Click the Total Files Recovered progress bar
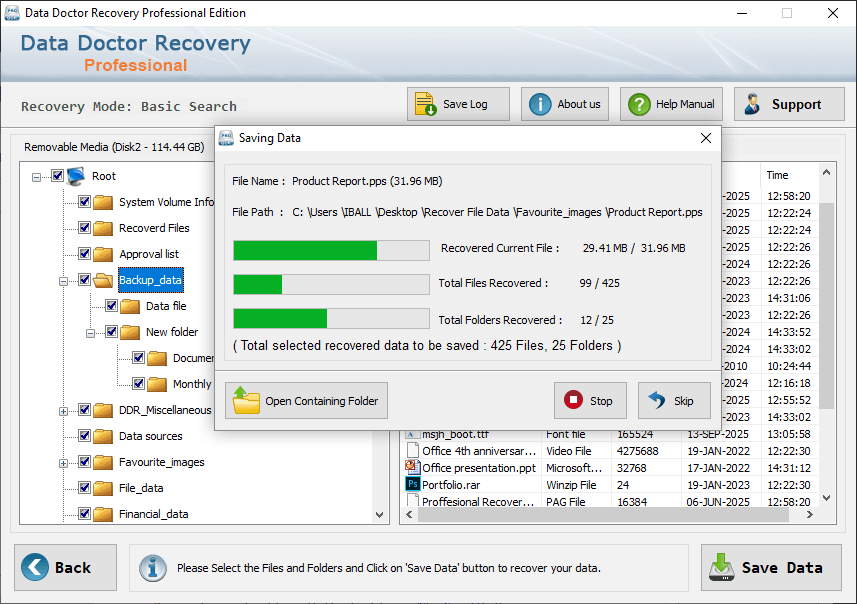Image resolution: width=857 pixels, height=604 pixels. coord(331,285)
